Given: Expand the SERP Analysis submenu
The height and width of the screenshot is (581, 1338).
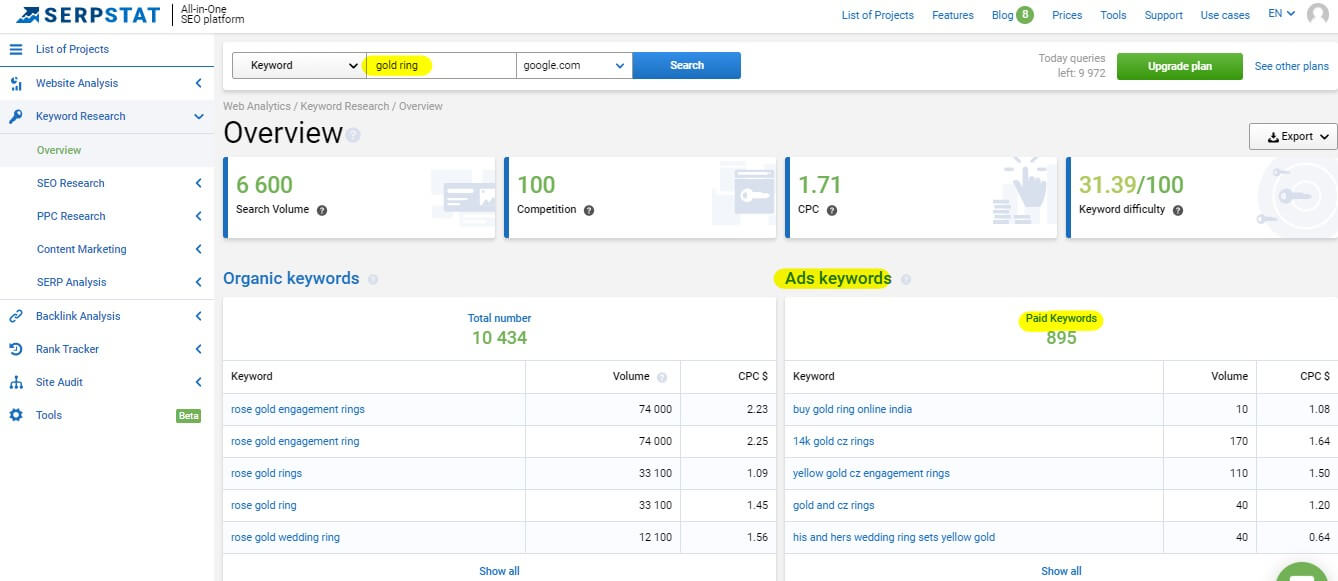Looking at the screenshot, I should click(x=199, y=282).
